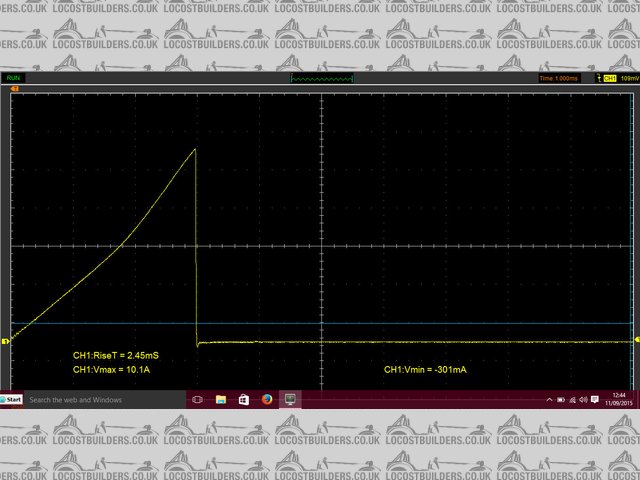Image resolution: width=640 pixels, height=480 pixels.
Task: Click the Search the web and Windows box
Action: click(x=75, y=400)
